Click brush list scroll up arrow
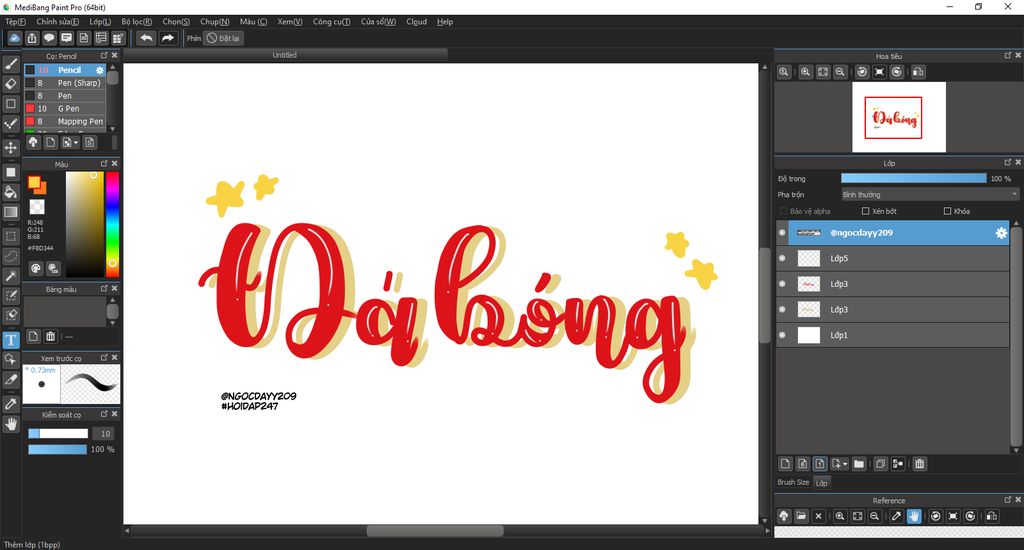 (x=112, y=67)
